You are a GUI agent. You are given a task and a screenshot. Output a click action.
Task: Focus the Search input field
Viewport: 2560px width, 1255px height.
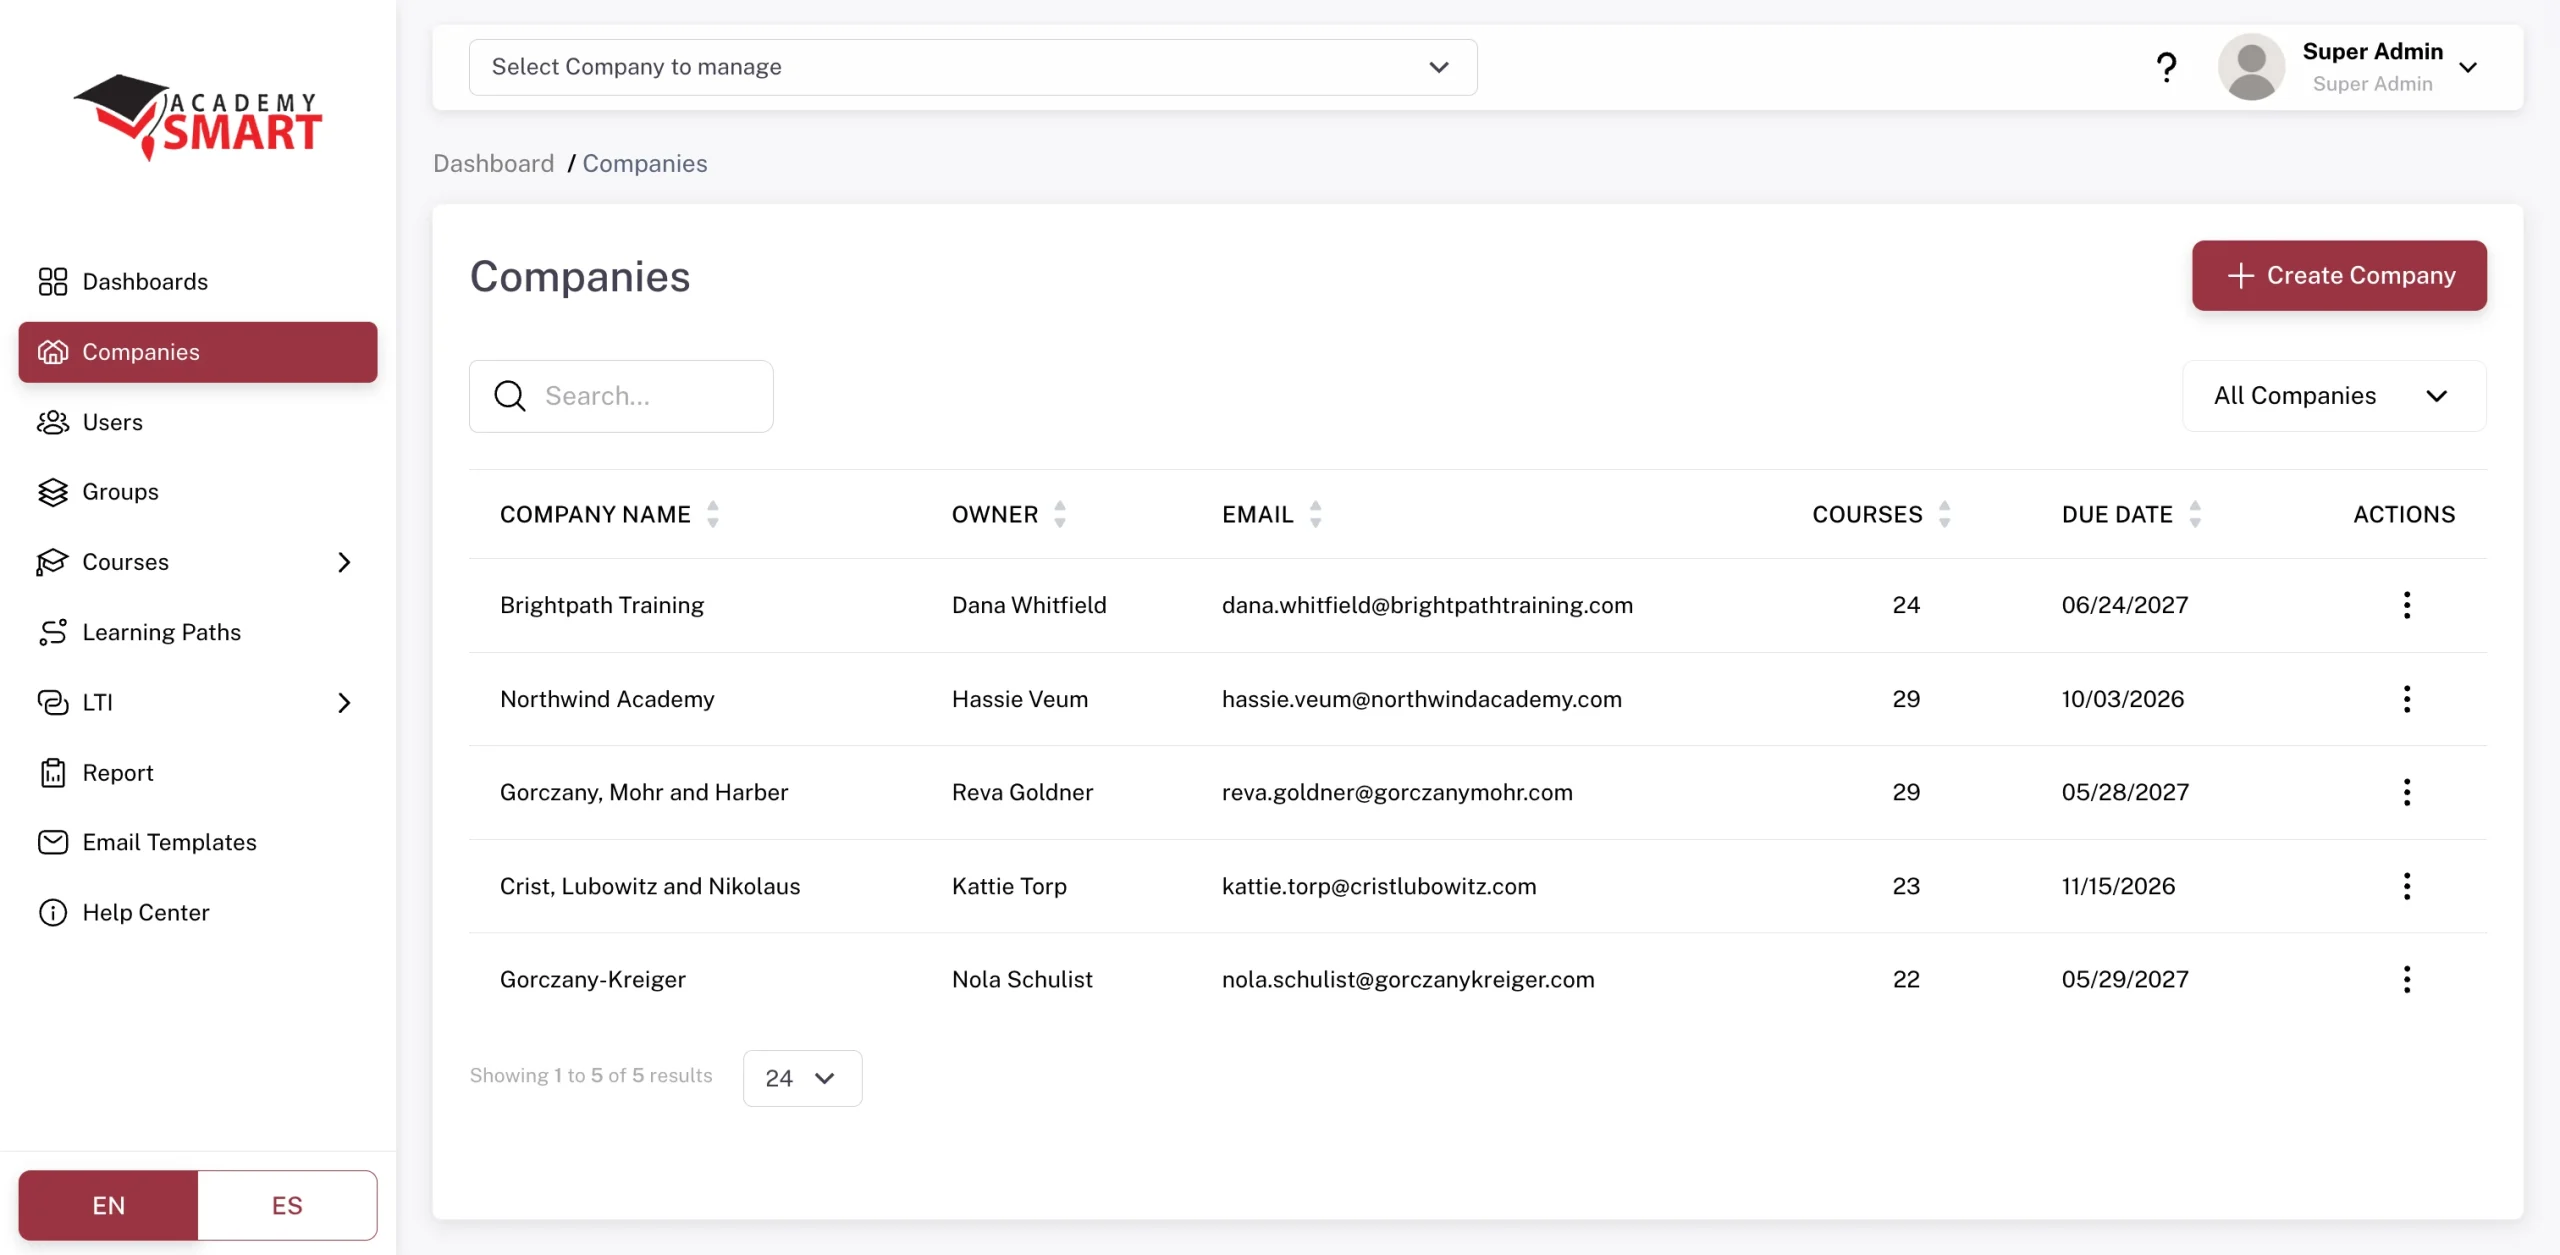point(621,396)
